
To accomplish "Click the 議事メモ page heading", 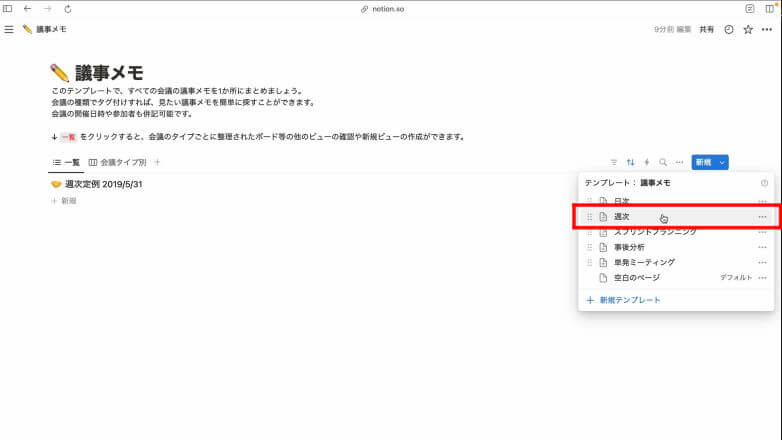I will click(109, 73).
